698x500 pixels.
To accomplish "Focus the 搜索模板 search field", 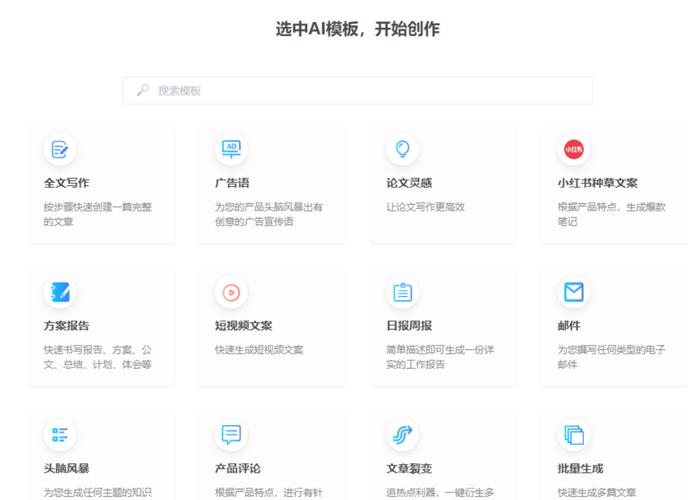I will click(358, 91).
